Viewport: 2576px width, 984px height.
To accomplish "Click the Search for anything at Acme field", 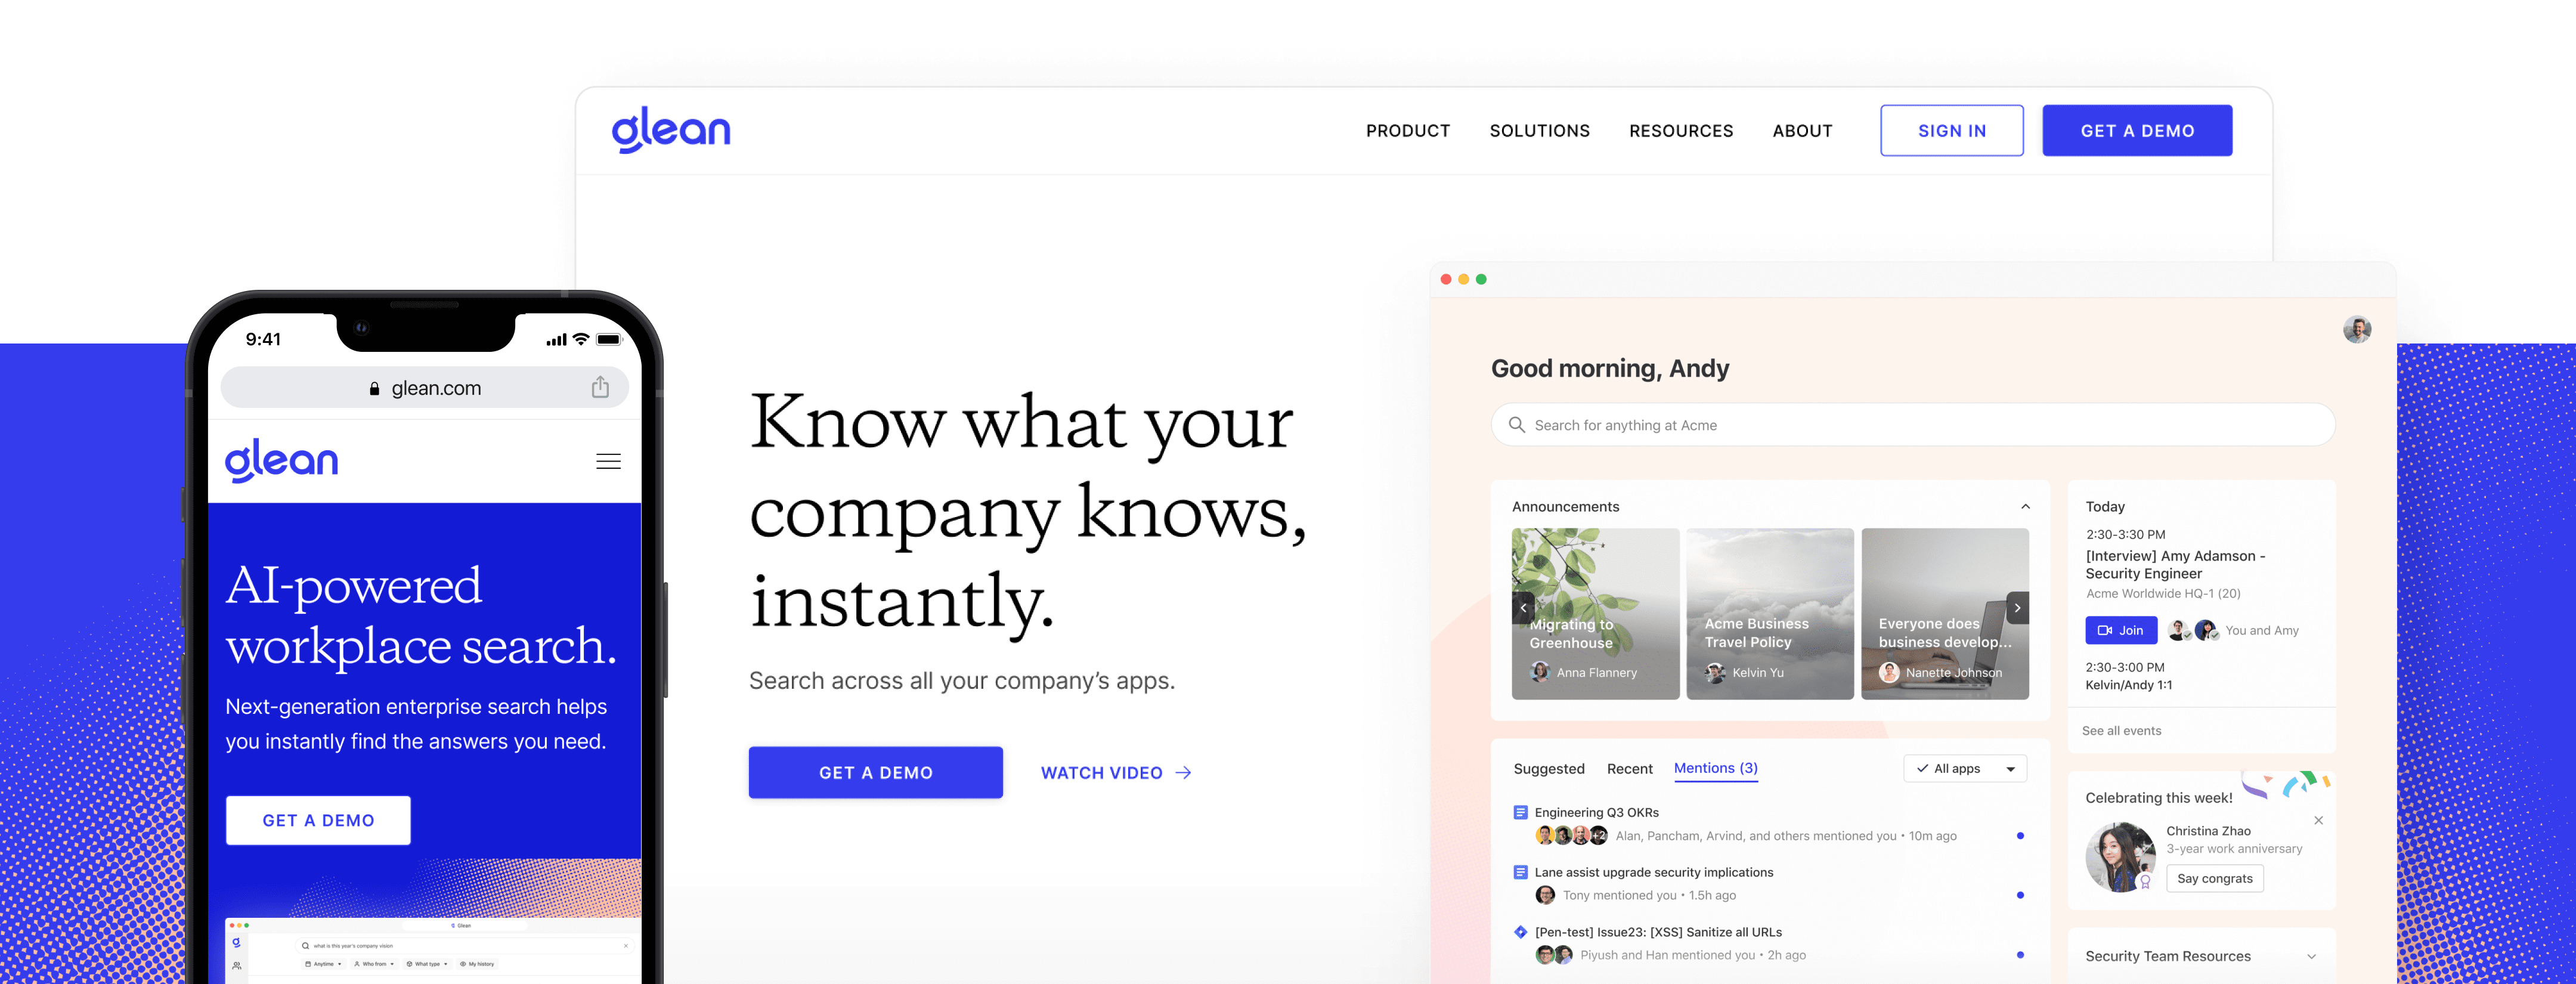I will pyautogui.click(x=1912, y=425).
